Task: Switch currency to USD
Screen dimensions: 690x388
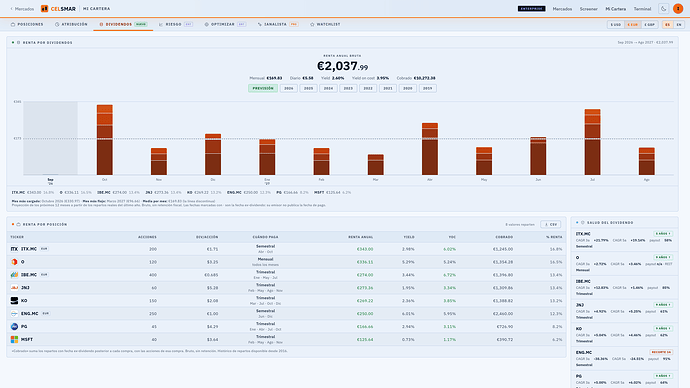Action: [616, 25]
